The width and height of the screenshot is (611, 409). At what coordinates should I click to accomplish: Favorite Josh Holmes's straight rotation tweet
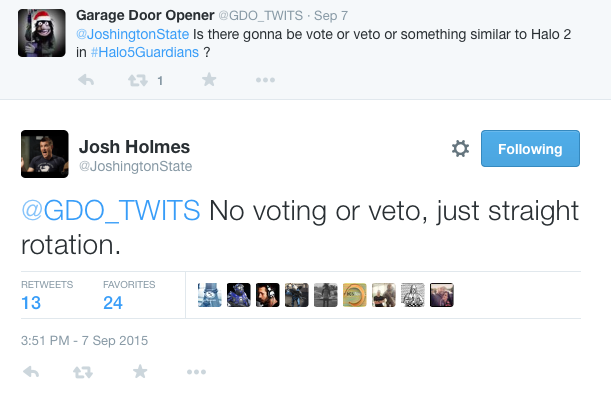(140, 372)
